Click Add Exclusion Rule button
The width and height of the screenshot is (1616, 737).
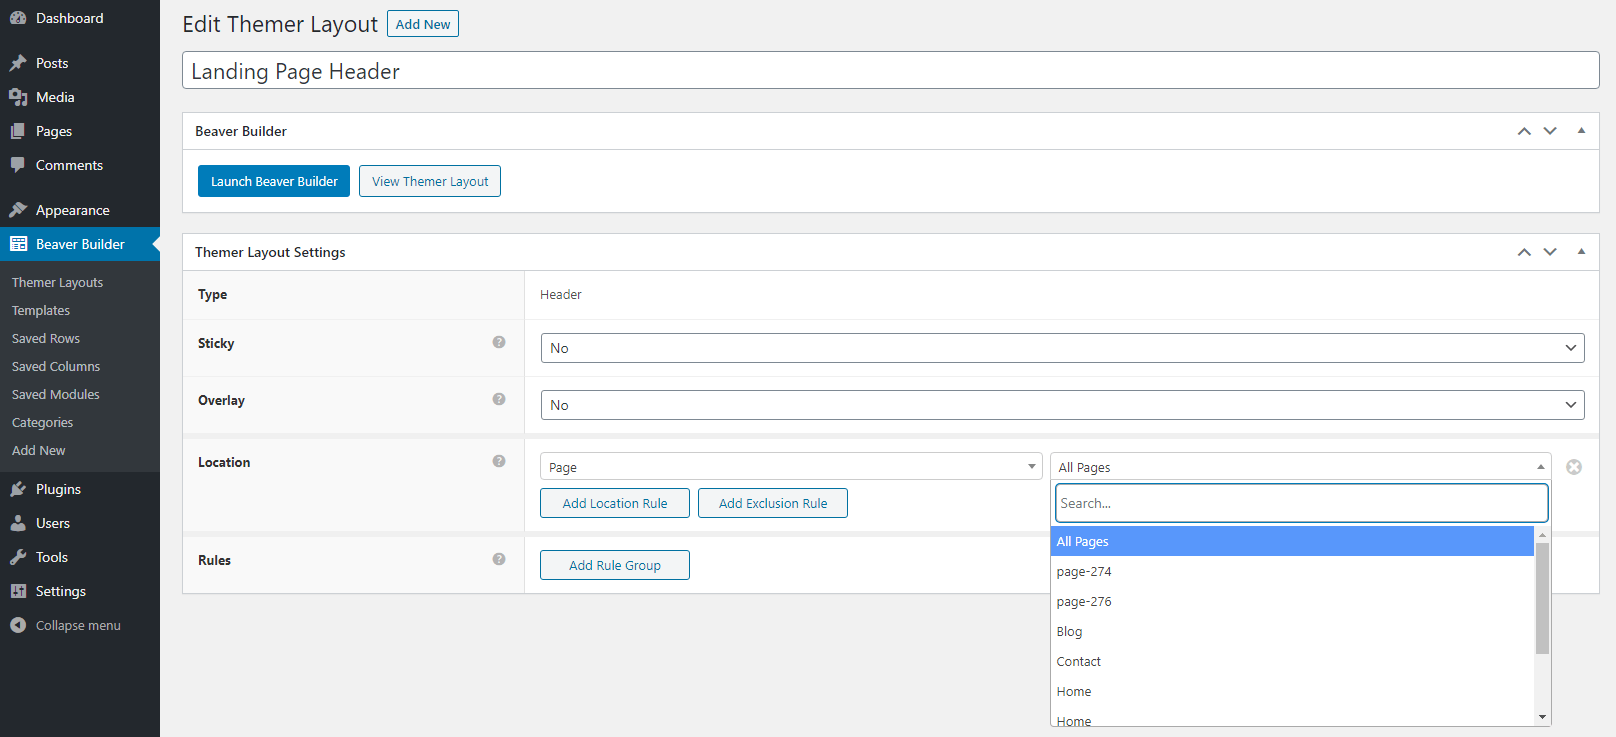pos(773,503)
